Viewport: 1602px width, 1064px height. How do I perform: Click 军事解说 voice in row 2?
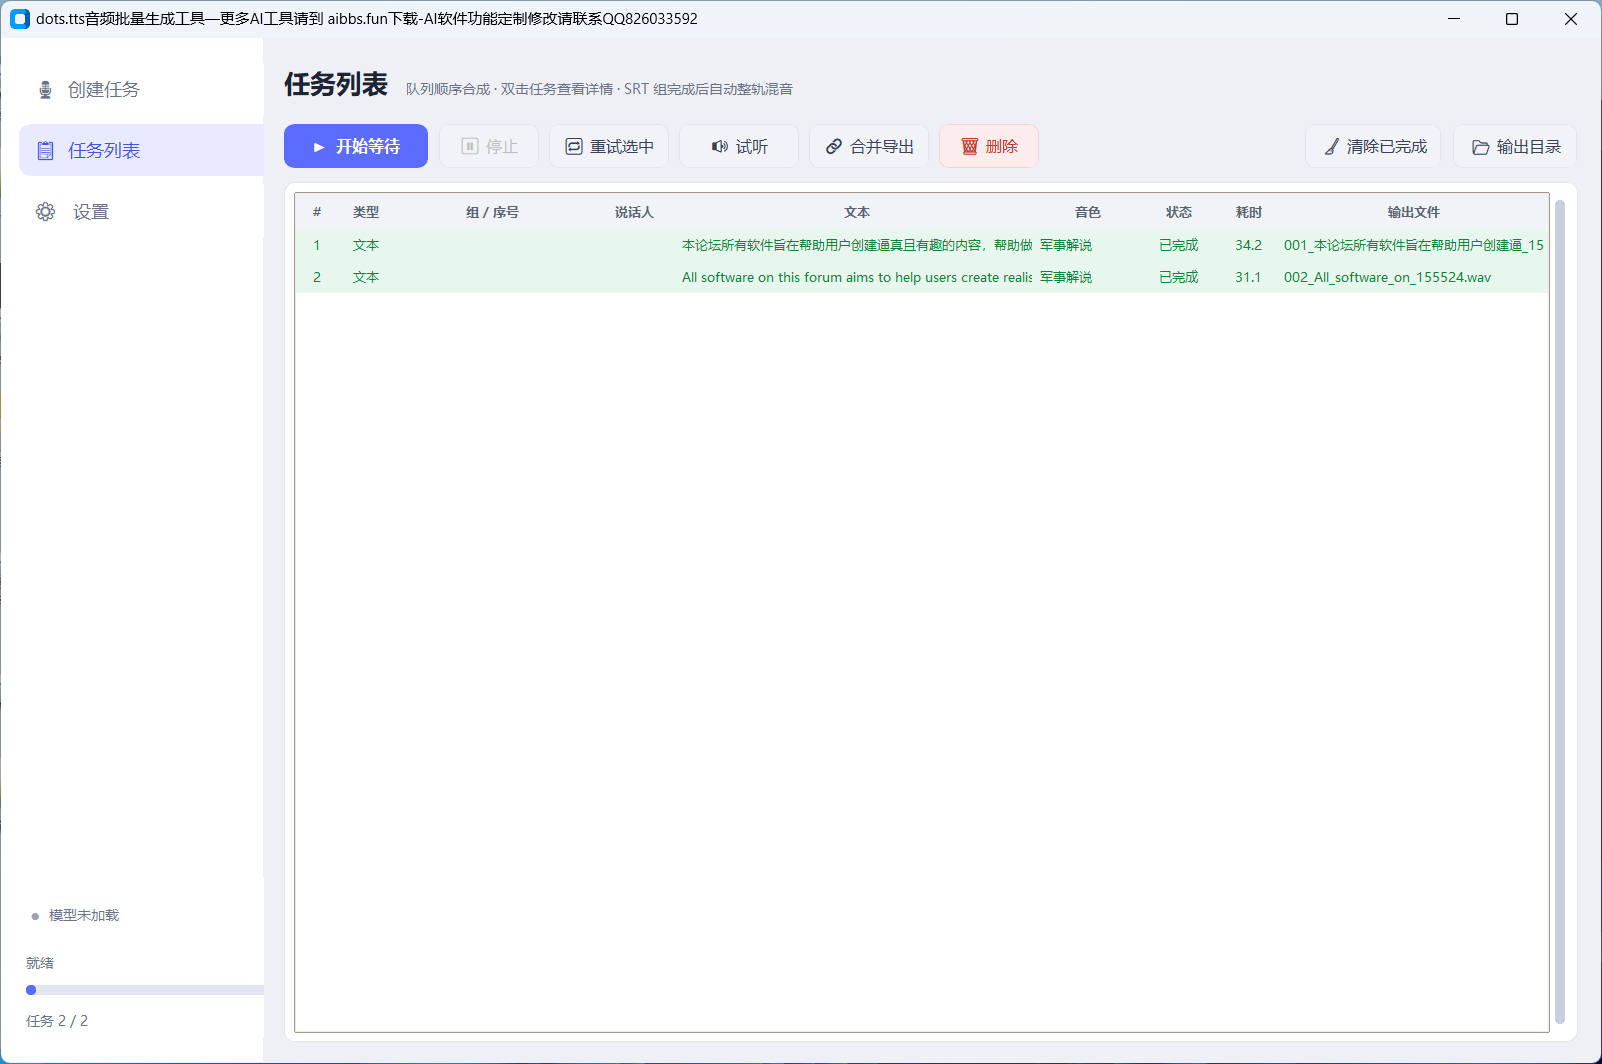(x=1066, y=277)
